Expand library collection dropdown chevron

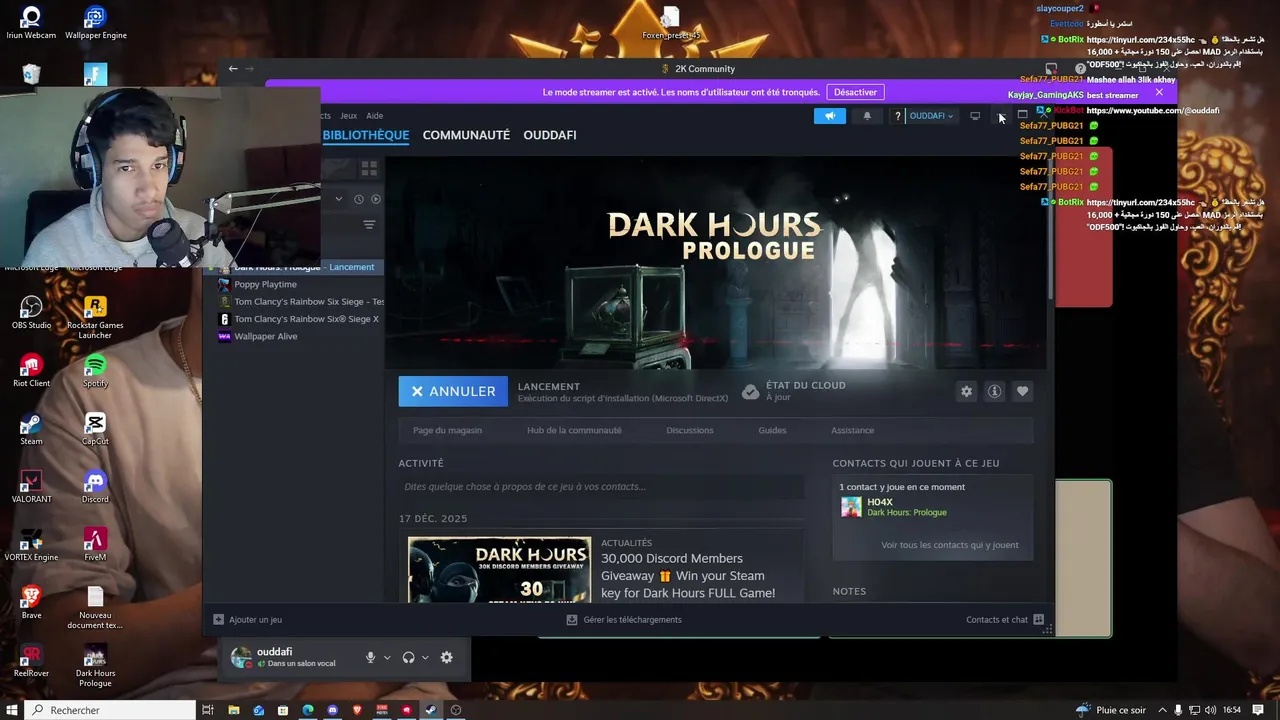coord(339,199)
